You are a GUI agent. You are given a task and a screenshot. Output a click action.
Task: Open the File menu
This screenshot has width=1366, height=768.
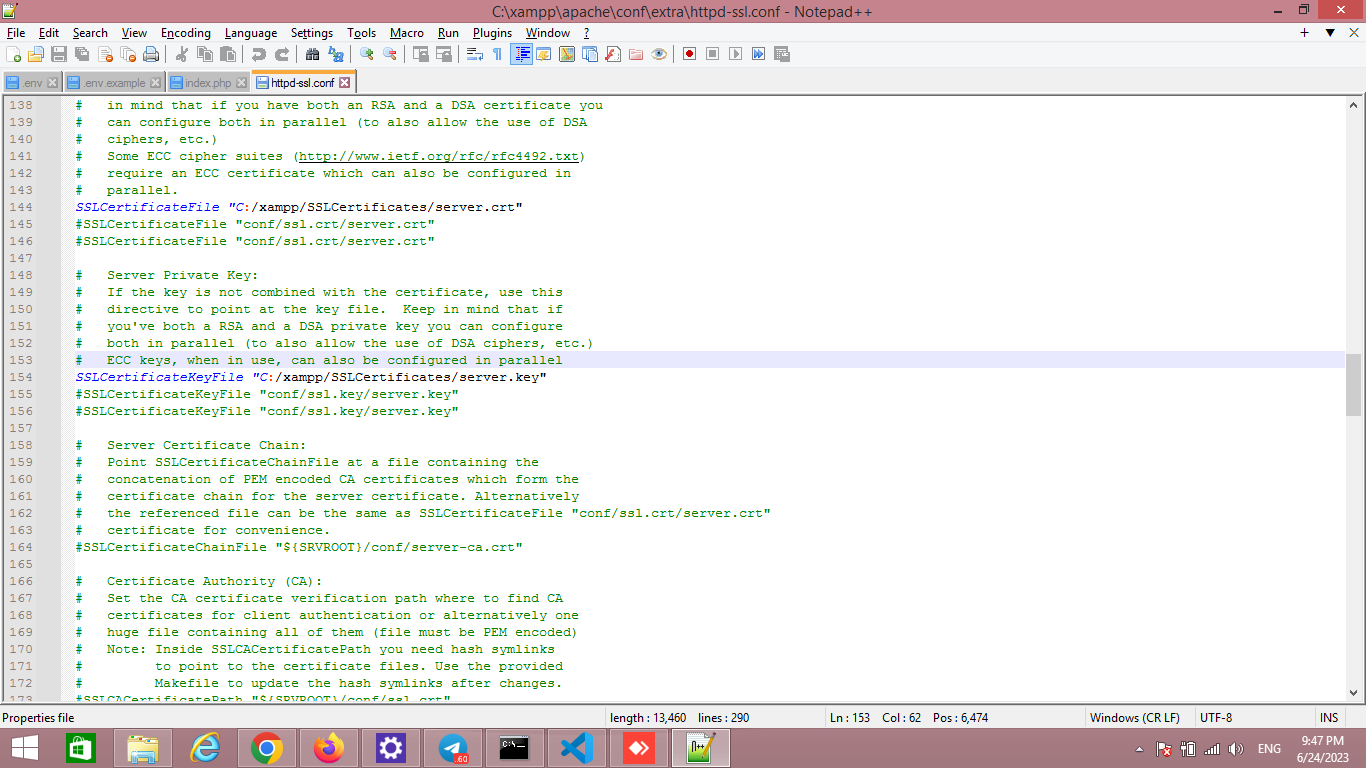click(x=15, y=33)
